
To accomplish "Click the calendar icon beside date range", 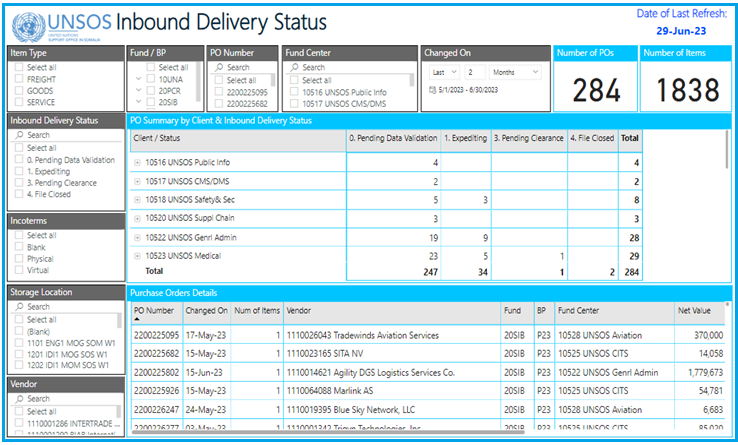I will tap(432, 90).
